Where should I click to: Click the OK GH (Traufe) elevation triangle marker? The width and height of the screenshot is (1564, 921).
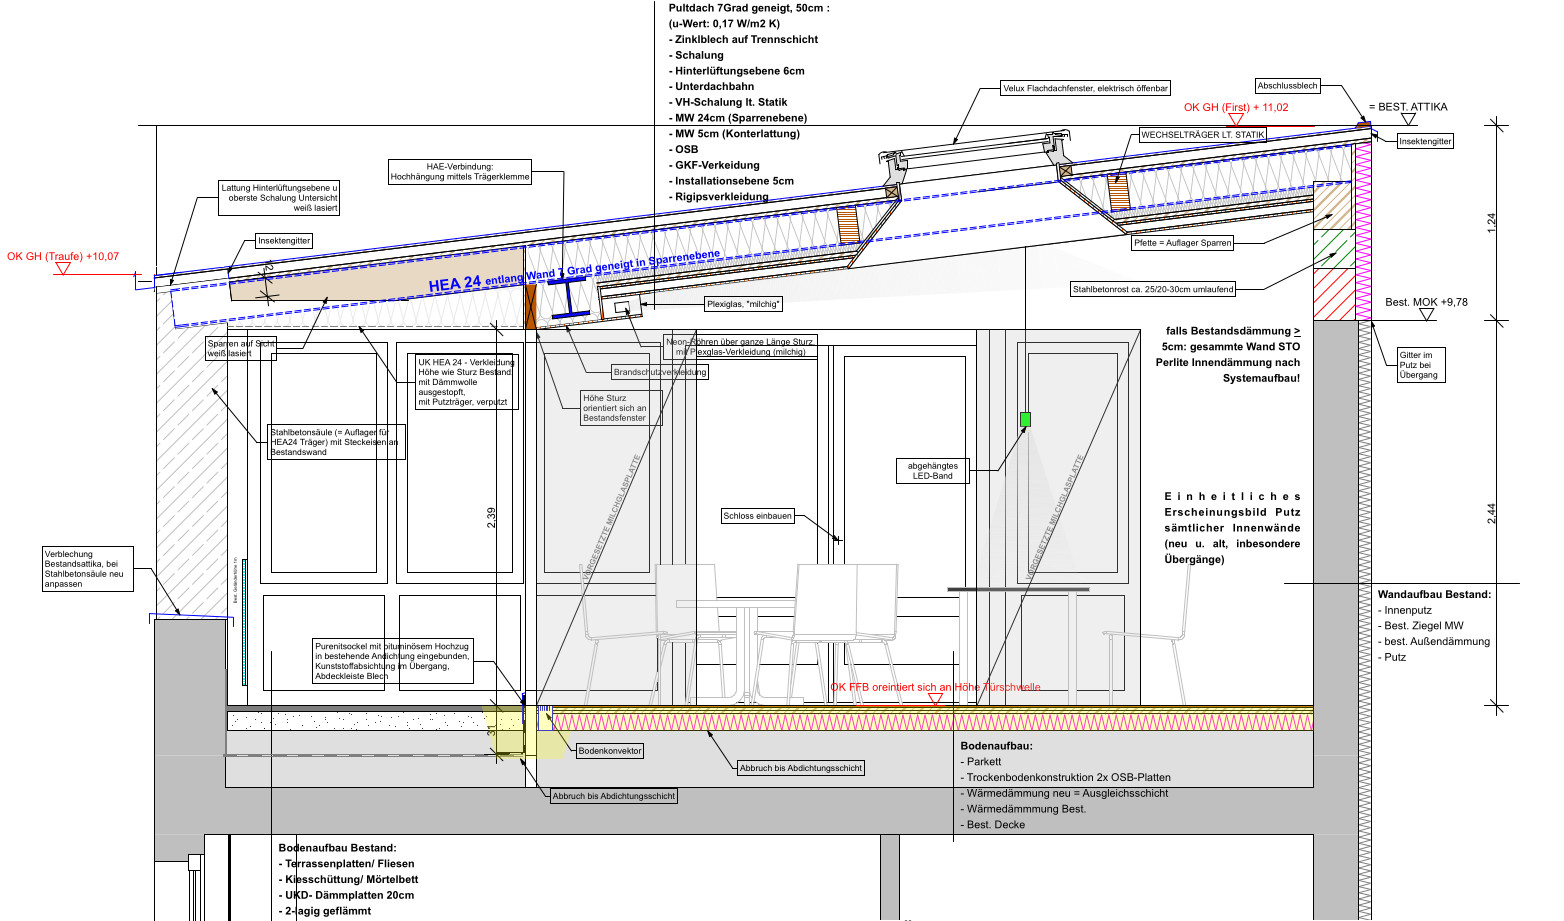[x=63, y=268]
